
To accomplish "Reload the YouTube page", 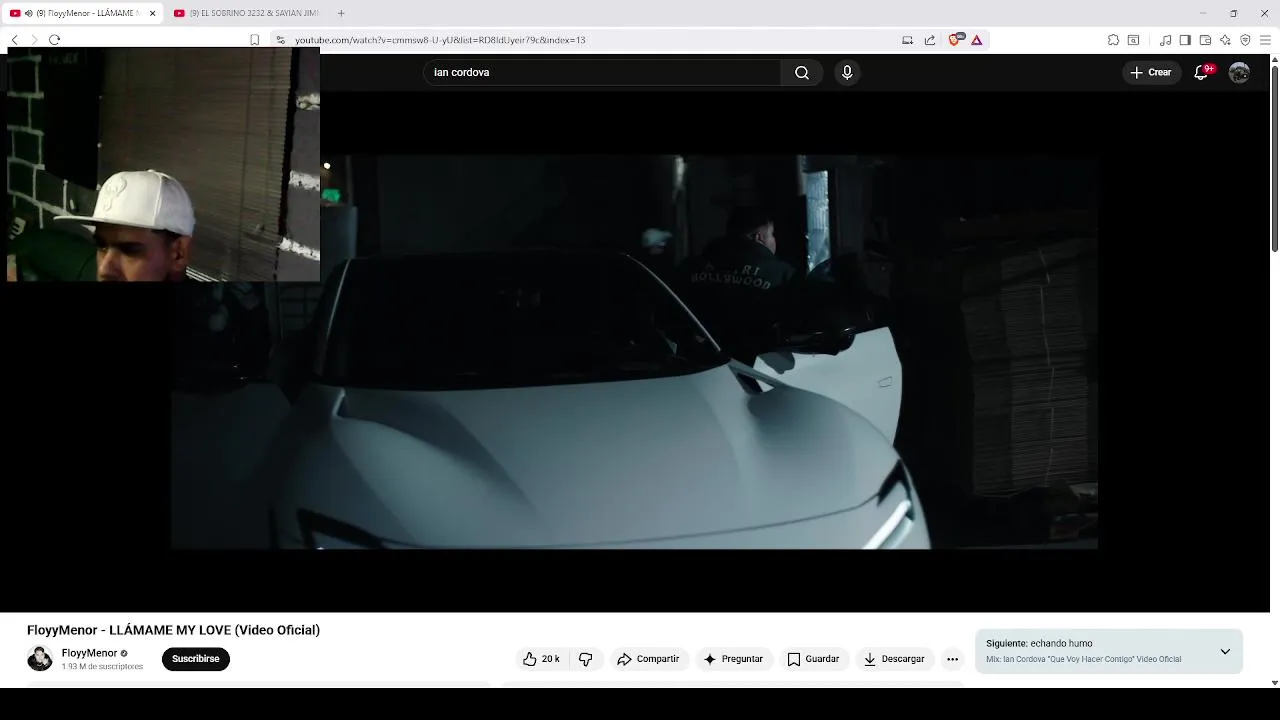I will 54,40.
